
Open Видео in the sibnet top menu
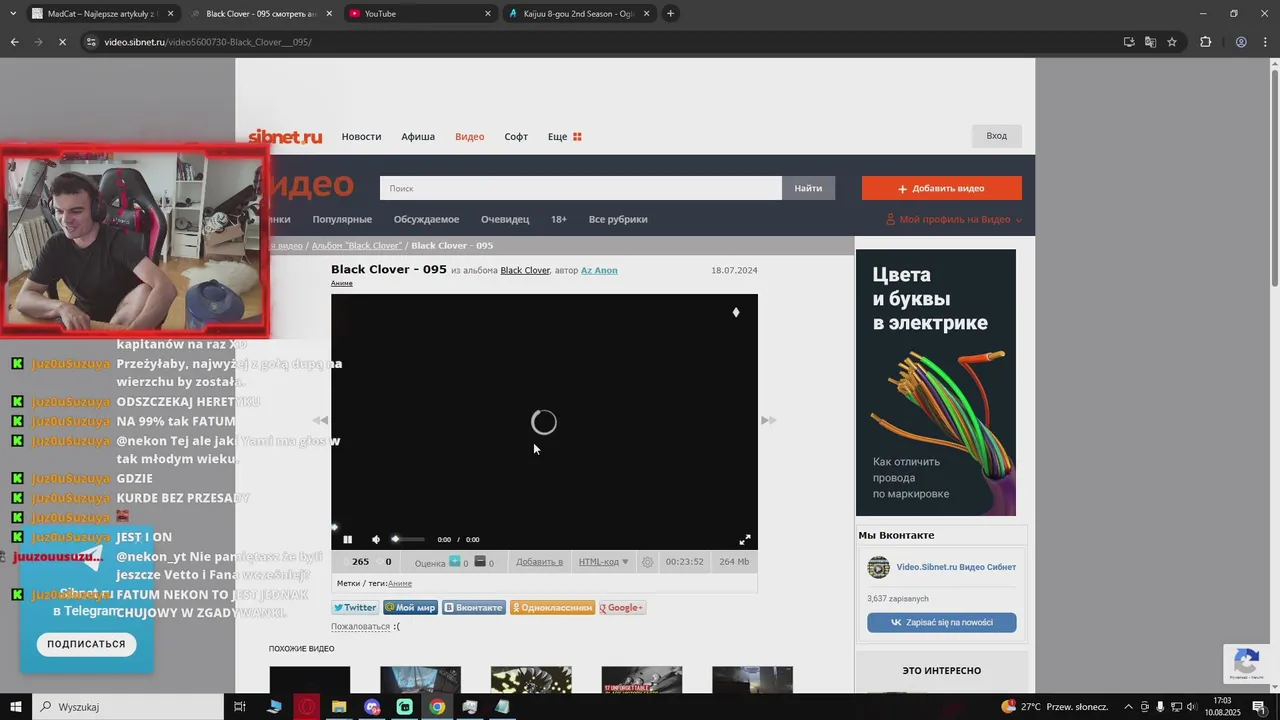(469, 136)
